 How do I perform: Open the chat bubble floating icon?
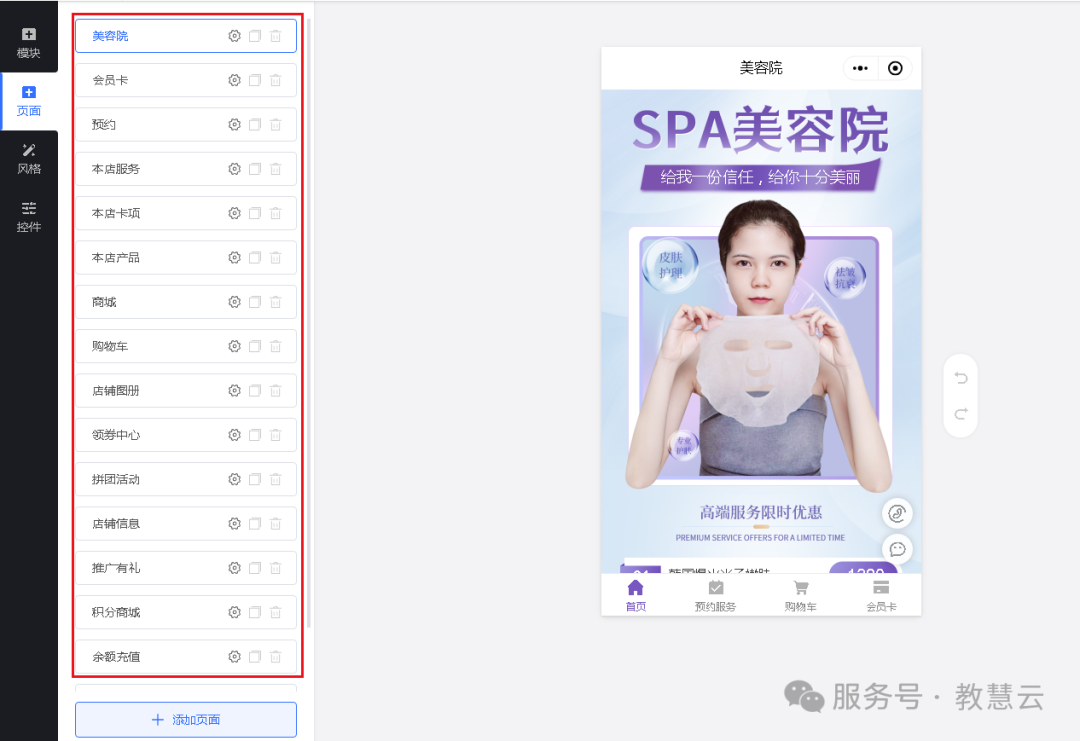click(x=897, y=549)
